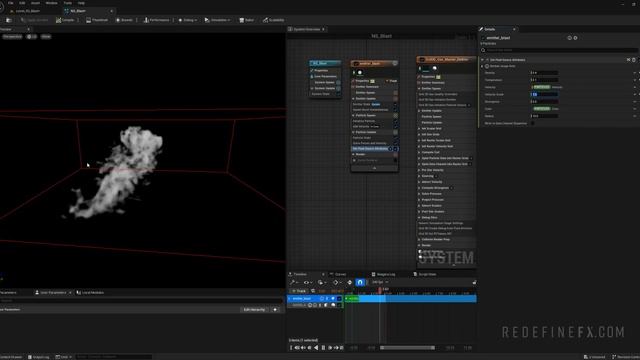
Task: Open the timeline frame rate dropdown
Action: pyautogui.click(x=380, y=282)
